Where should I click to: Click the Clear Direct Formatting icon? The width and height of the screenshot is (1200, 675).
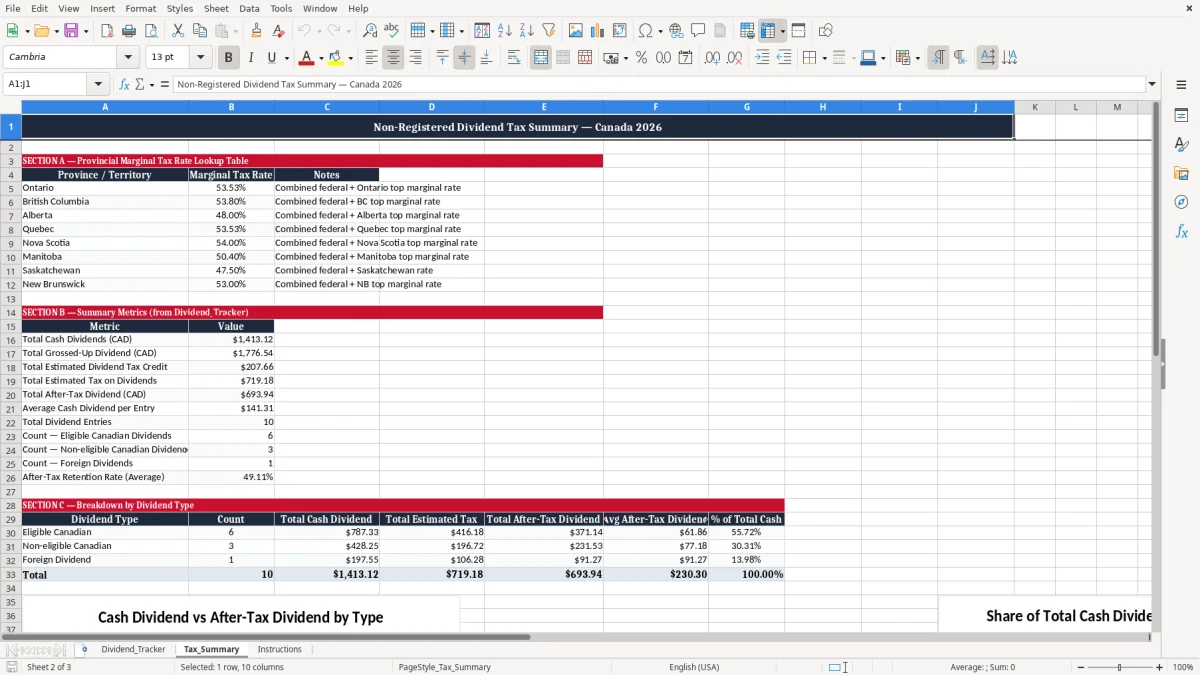pyautogui.click(x=278, y=31)
